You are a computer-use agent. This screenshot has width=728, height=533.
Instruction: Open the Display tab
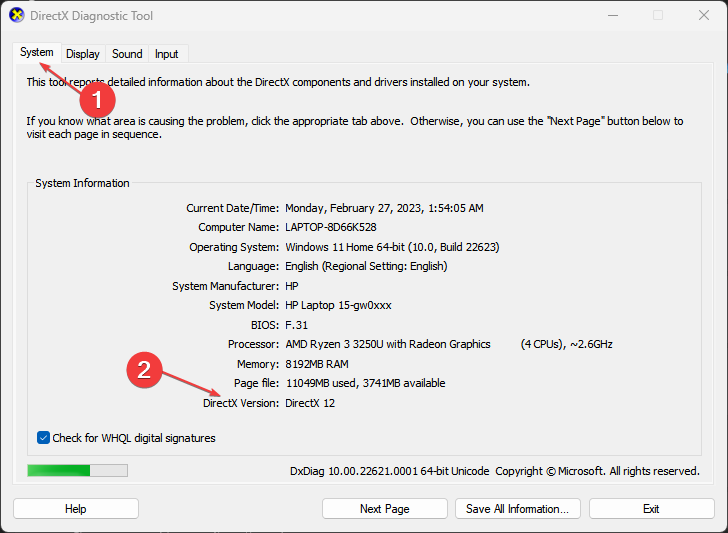[83, 54]
